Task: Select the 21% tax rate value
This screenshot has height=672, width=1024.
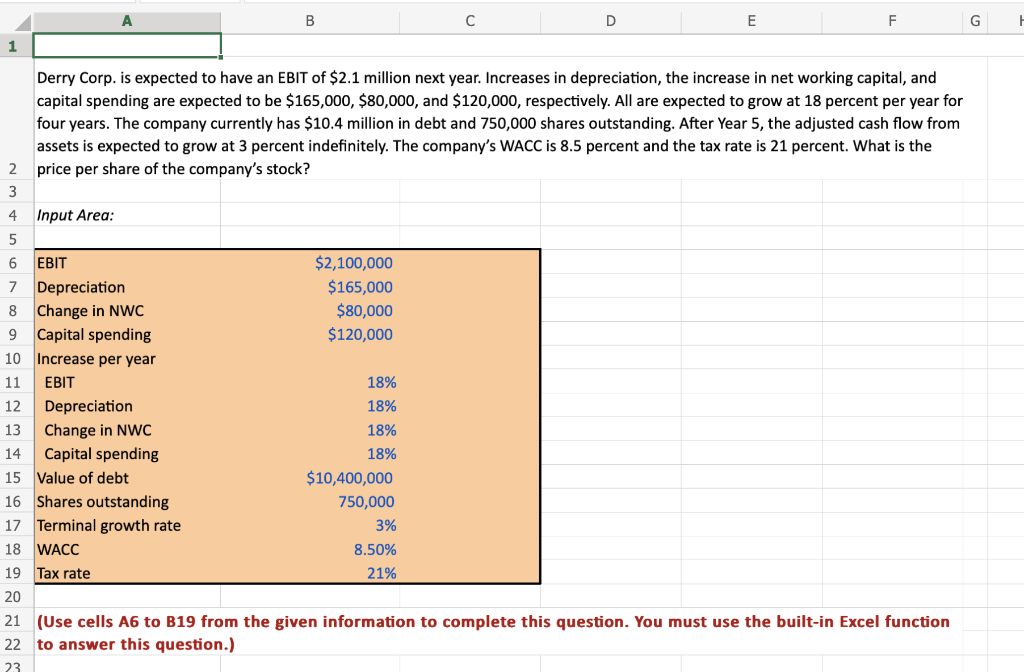Action: pos(381,573)
